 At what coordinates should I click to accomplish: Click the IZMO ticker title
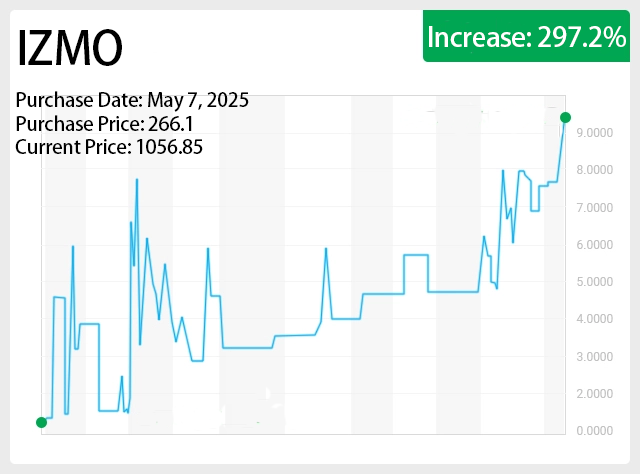click(70, 48)
